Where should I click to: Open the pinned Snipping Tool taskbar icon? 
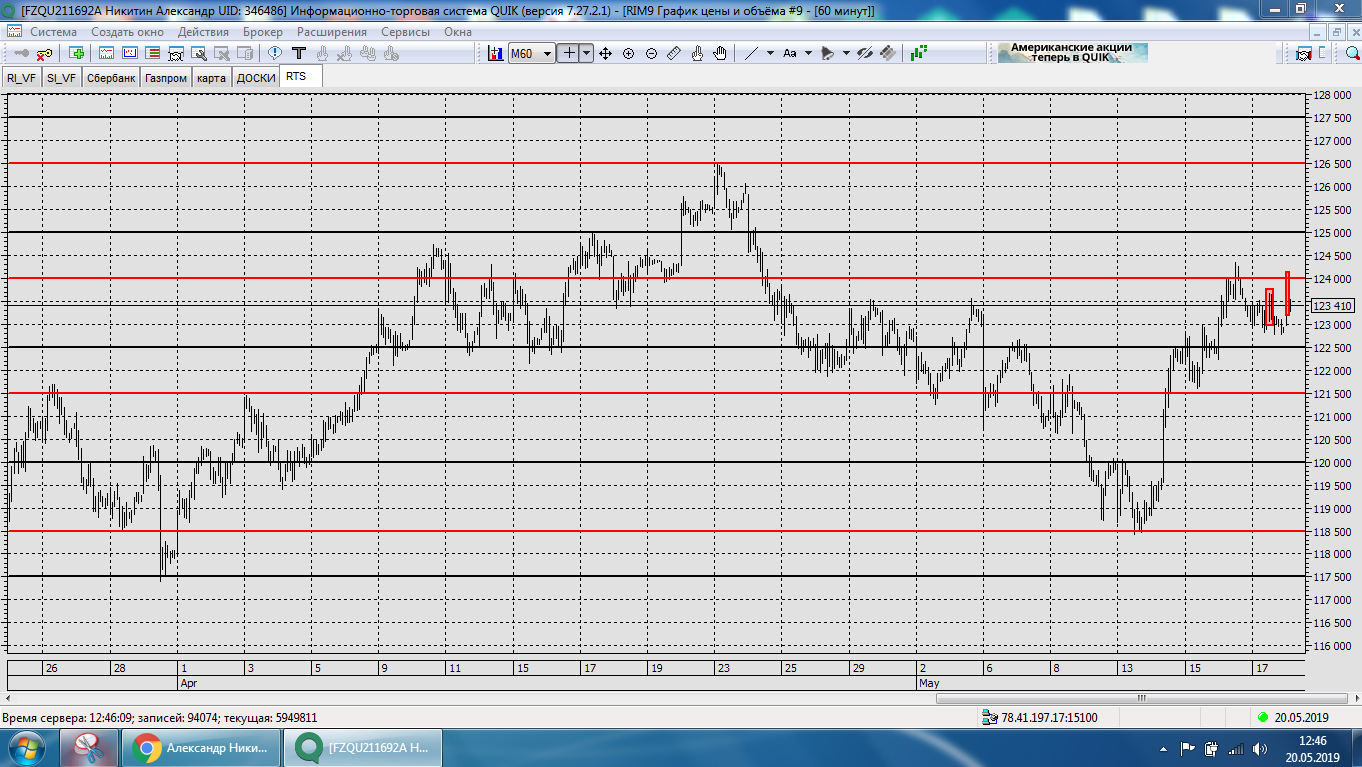(90, 748)
